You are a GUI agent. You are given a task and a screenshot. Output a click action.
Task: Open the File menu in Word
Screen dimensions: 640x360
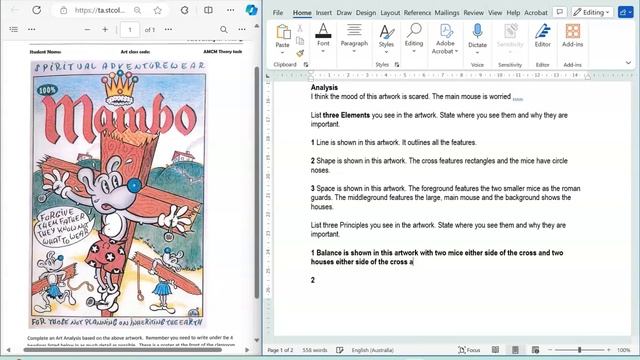[278, 13]
